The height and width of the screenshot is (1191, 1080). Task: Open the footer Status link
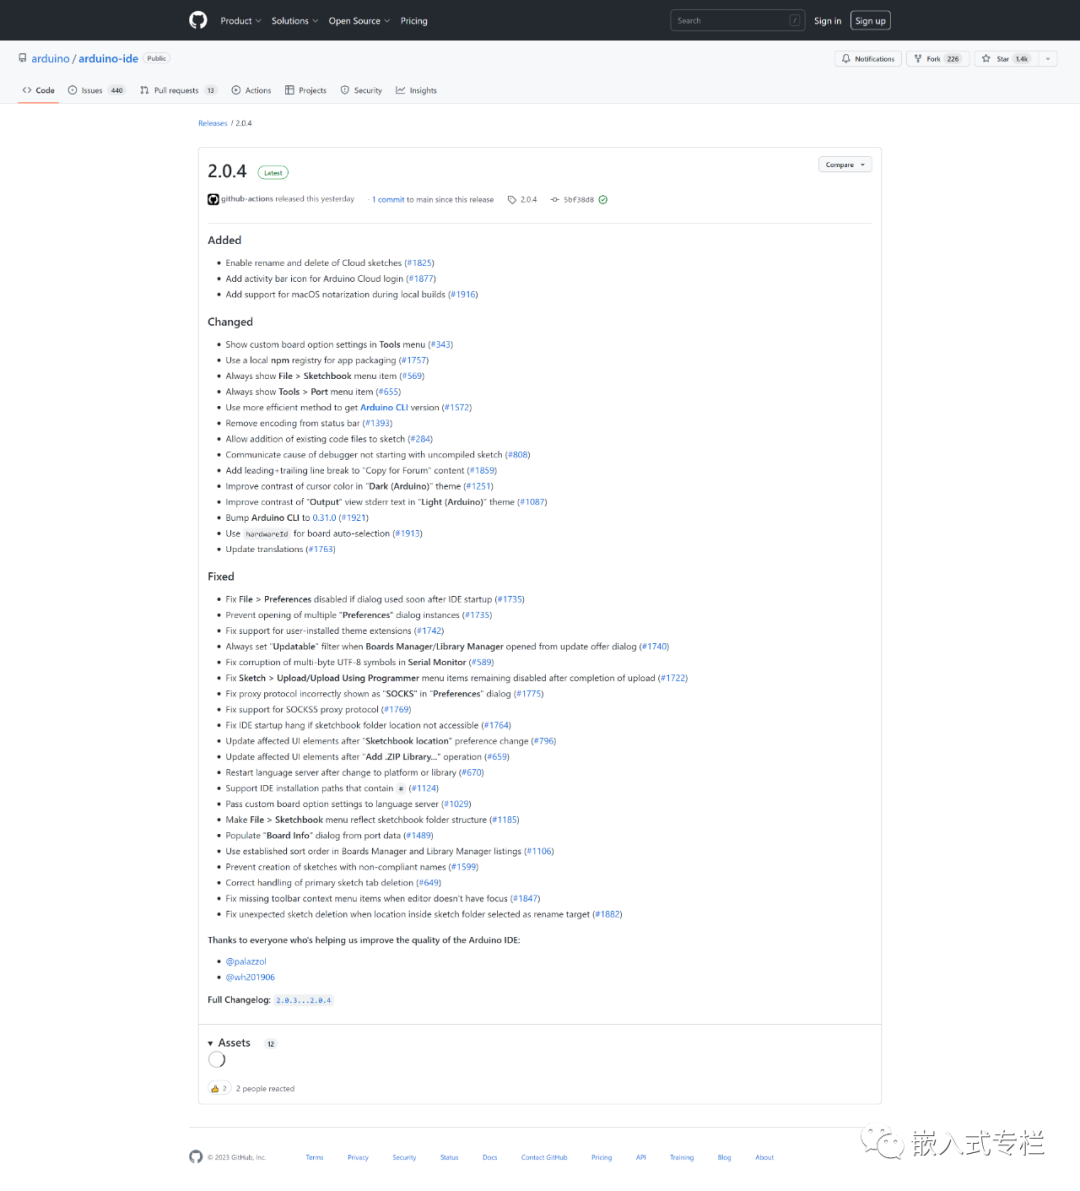[449, 1158]
